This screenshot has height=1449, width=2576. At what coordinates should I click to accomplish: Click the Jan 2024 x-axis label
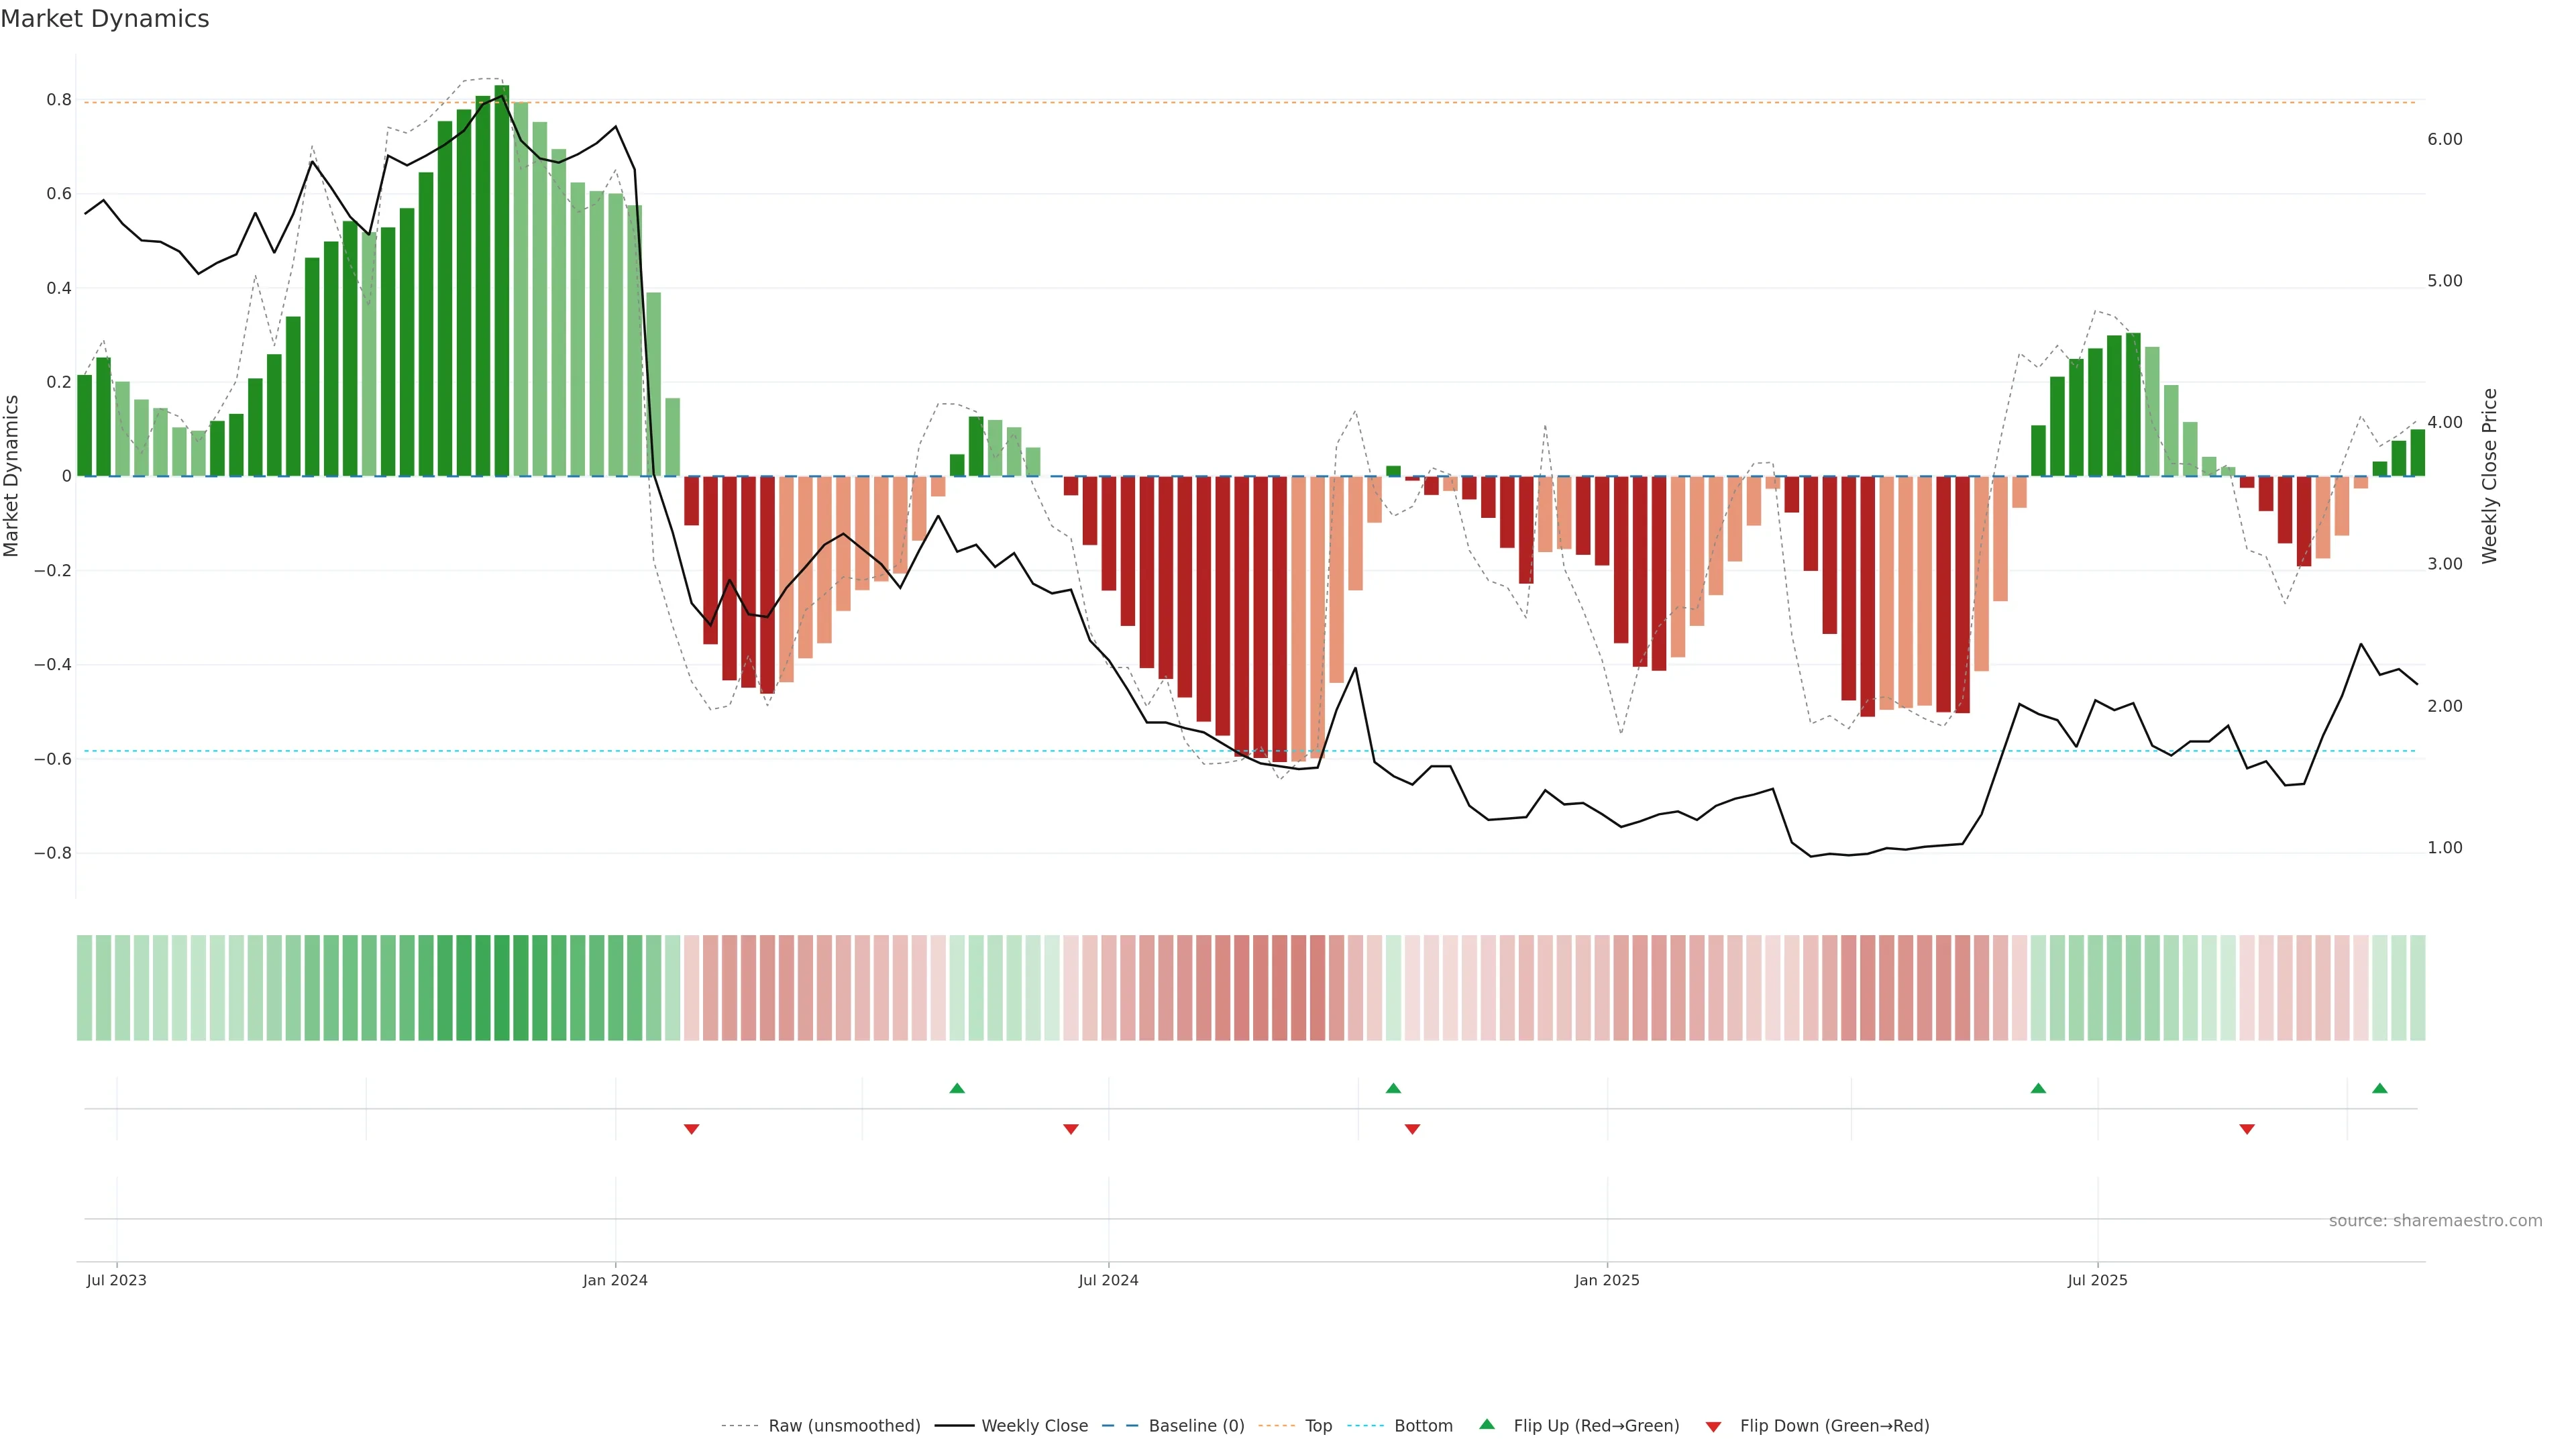615,1280
